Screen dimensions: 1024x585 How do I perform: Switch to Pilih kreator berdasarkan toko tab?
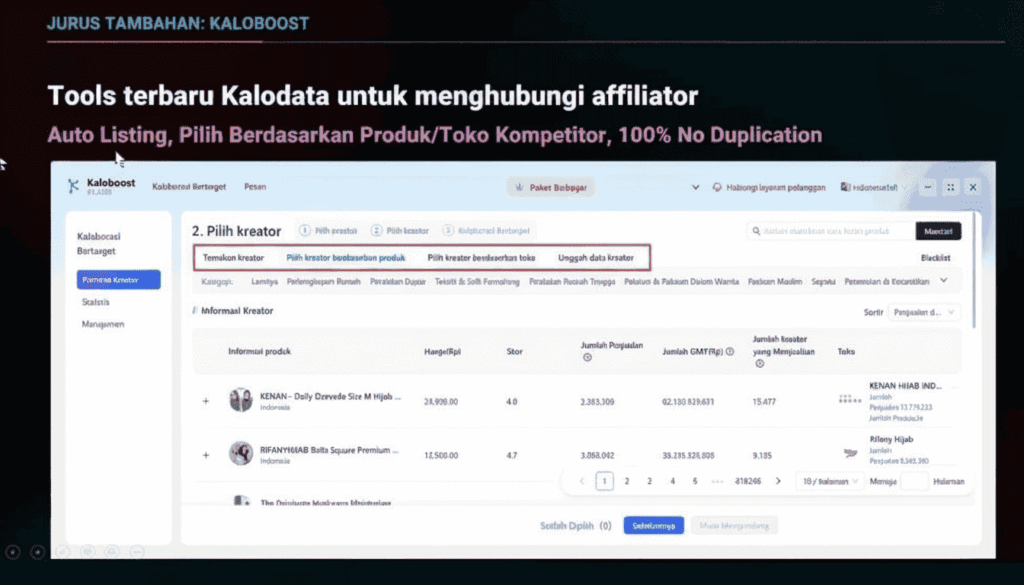481,257
